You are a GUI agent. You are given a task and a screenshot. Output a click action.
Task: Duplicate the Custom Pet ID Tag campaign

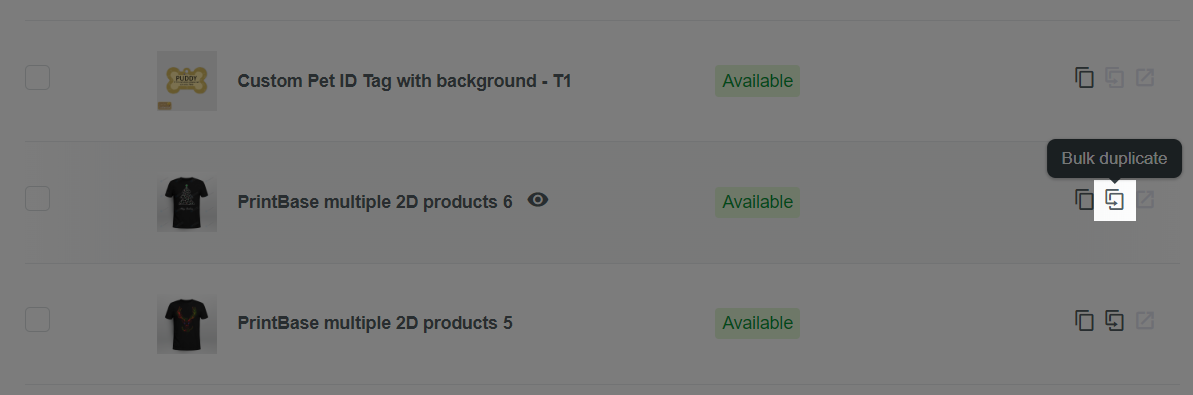1084,78
